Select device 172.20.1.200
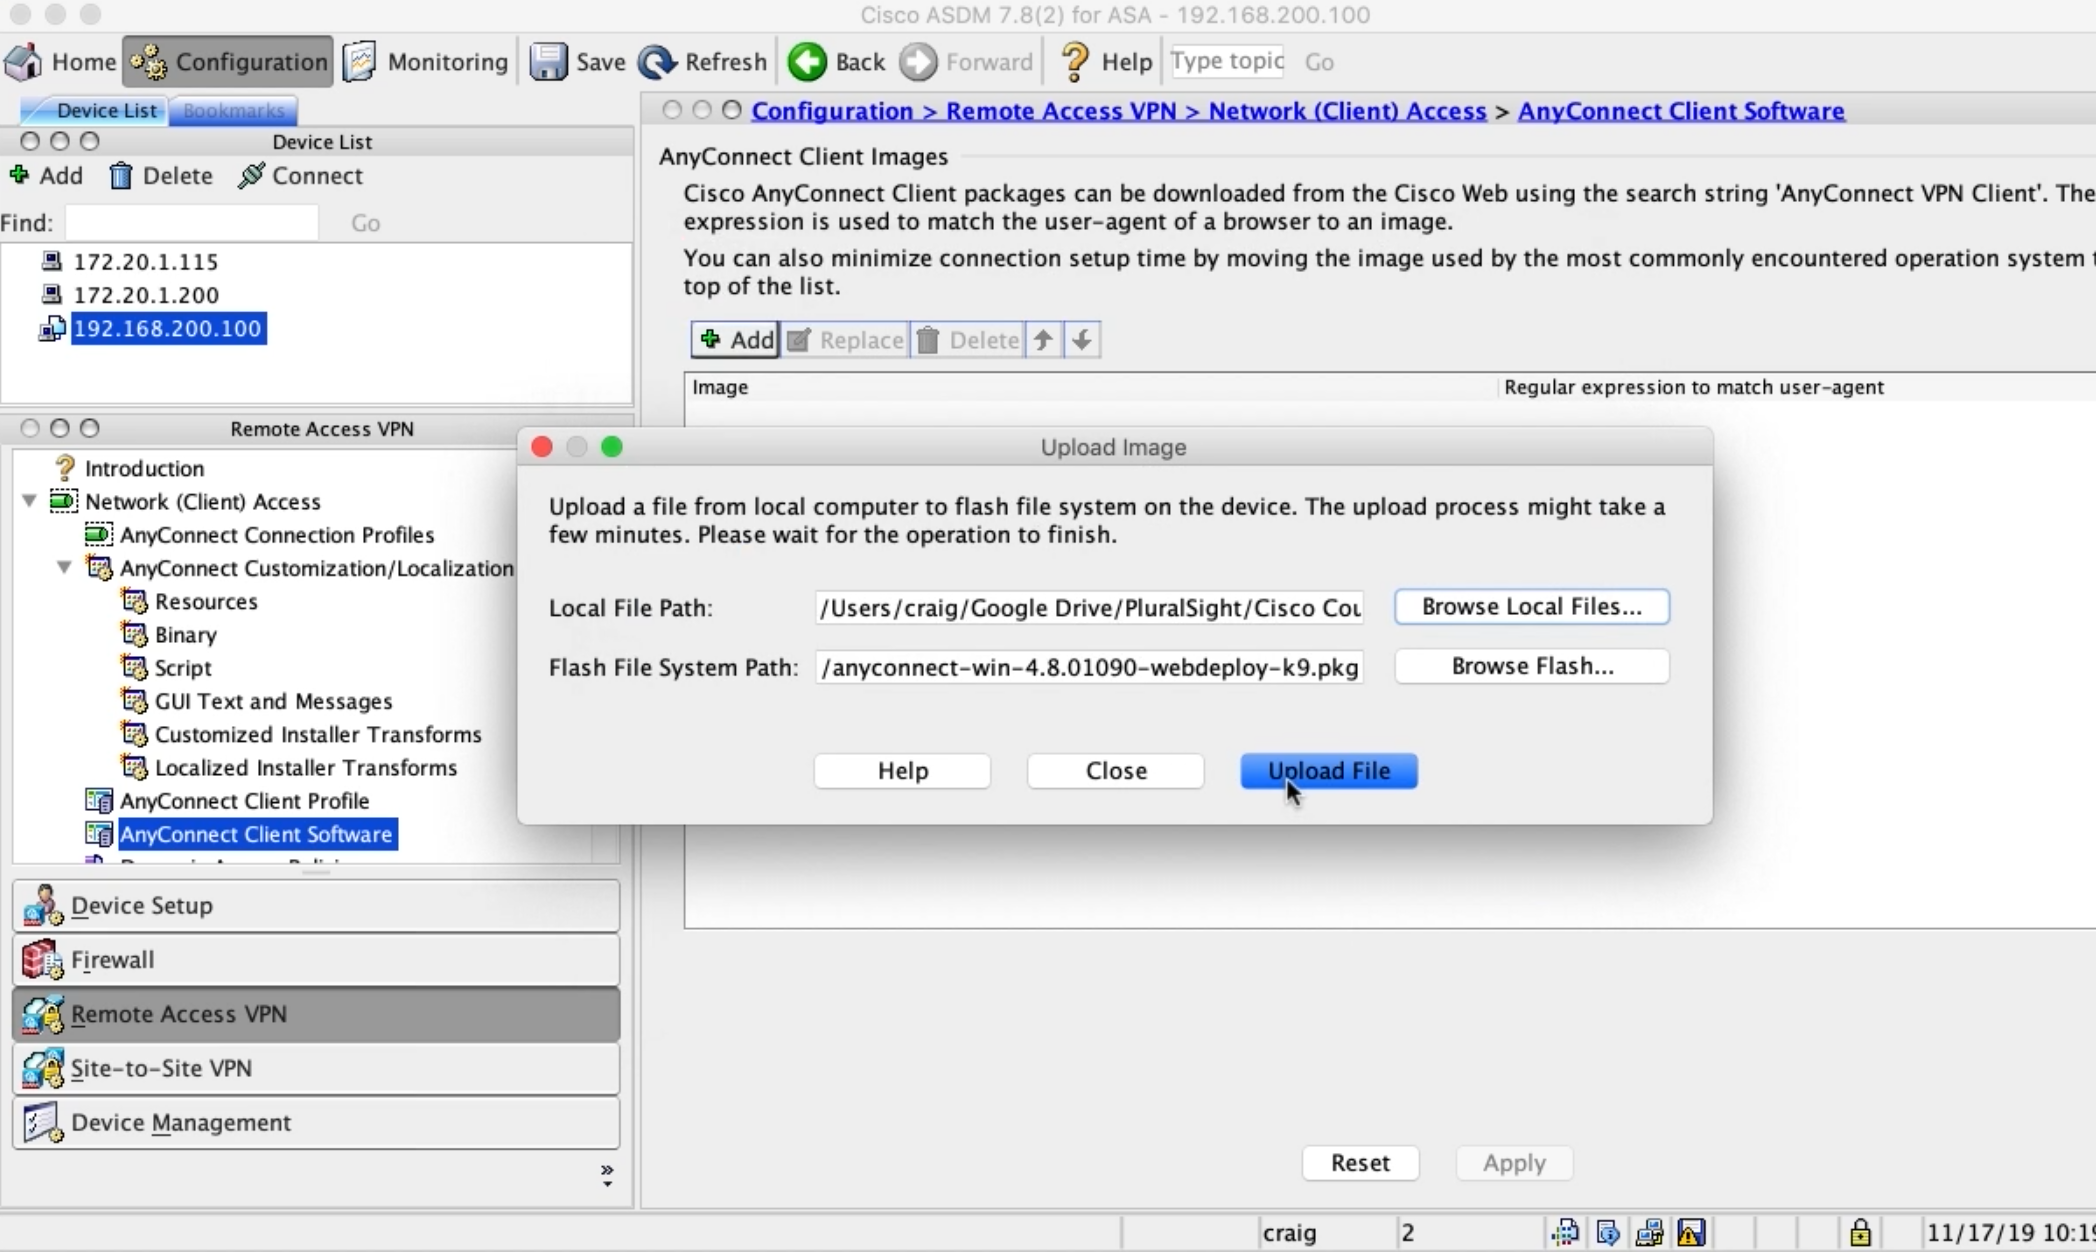This screenshot has width=2096, height=1252. point(146,295)
